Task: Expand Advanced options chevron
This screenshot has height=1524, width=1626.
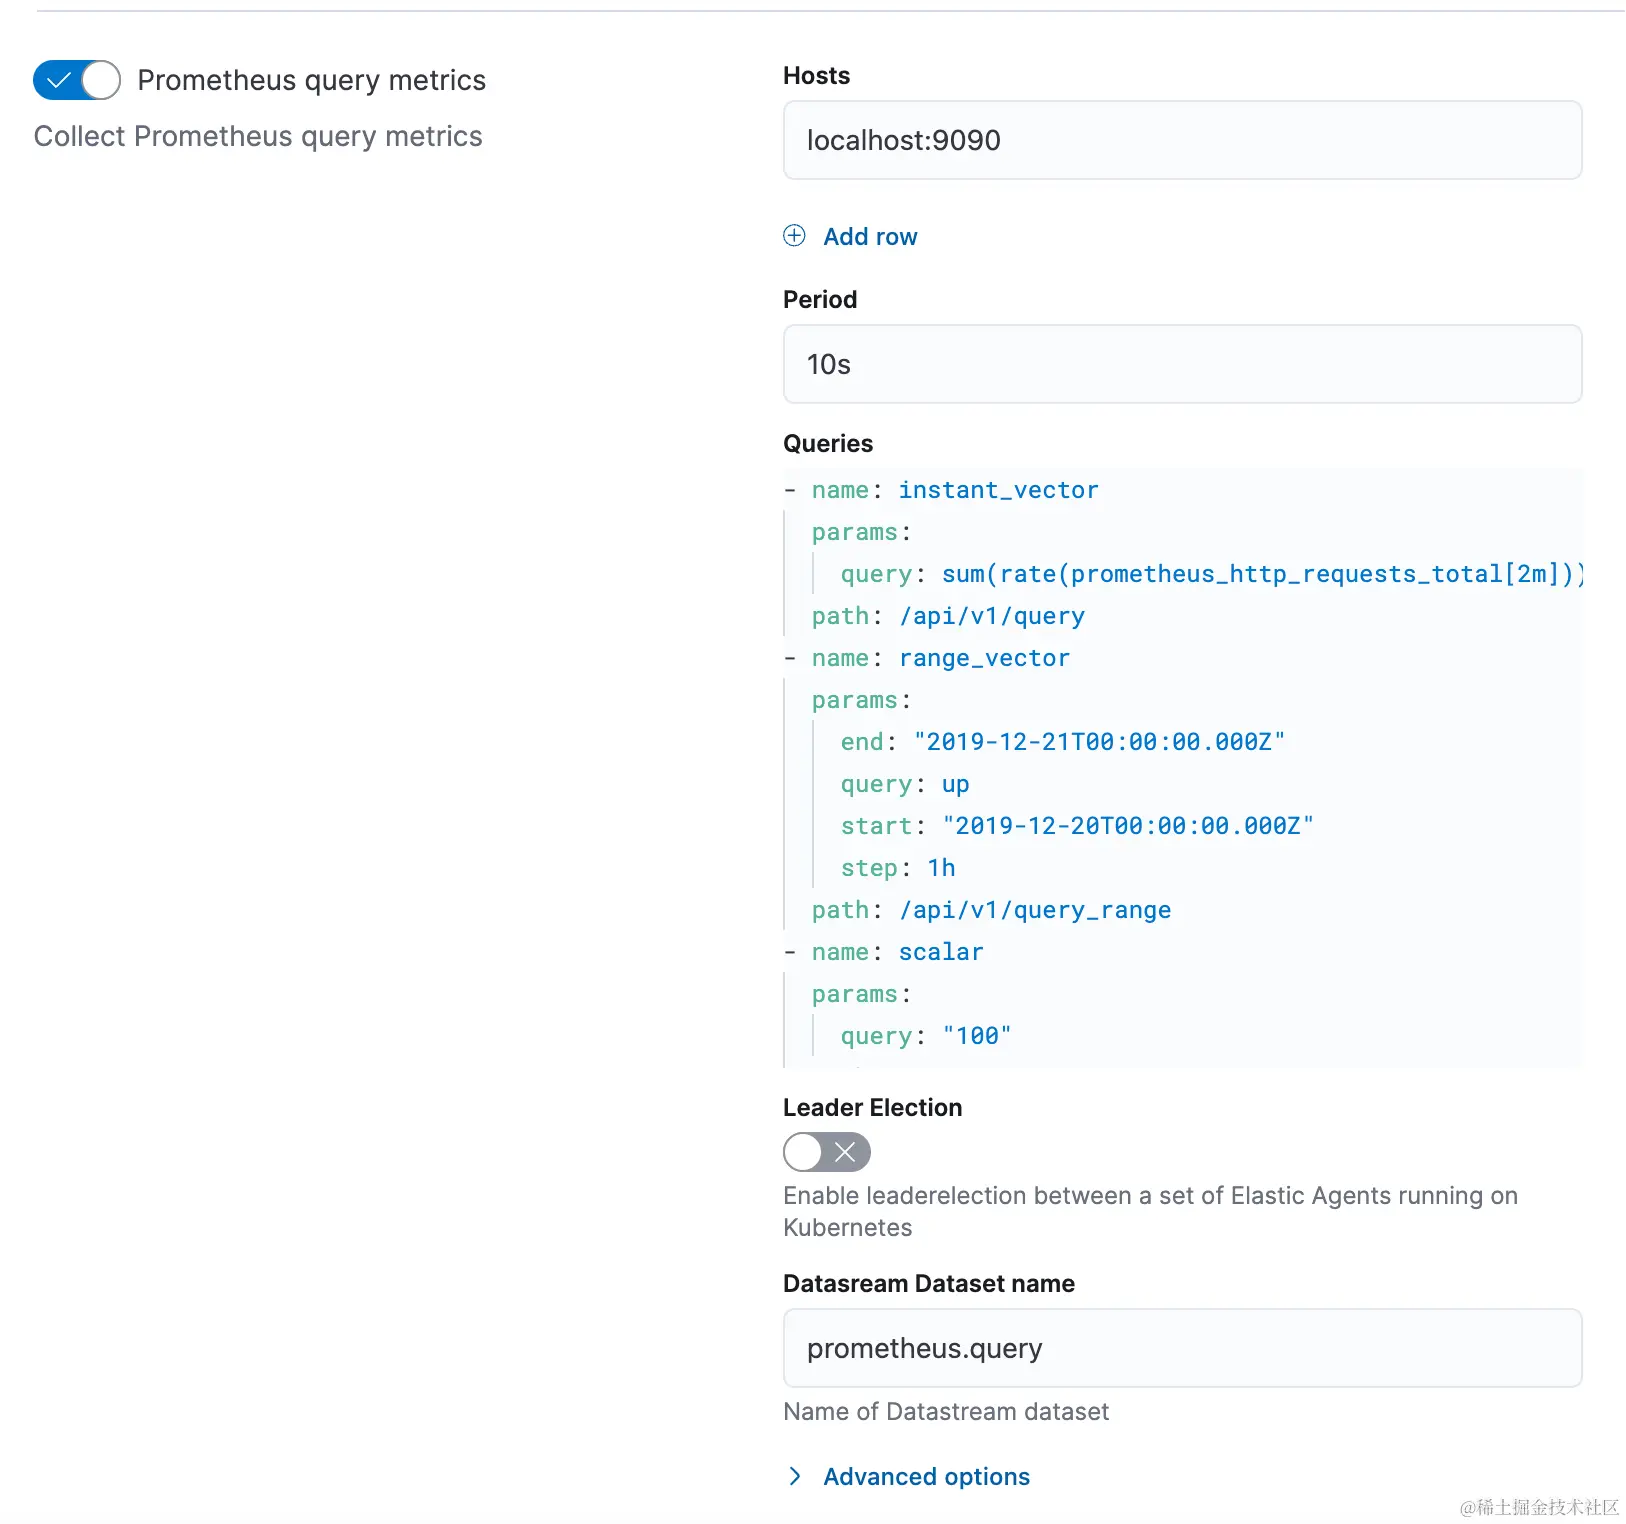Action: [x=795, y=1476]
